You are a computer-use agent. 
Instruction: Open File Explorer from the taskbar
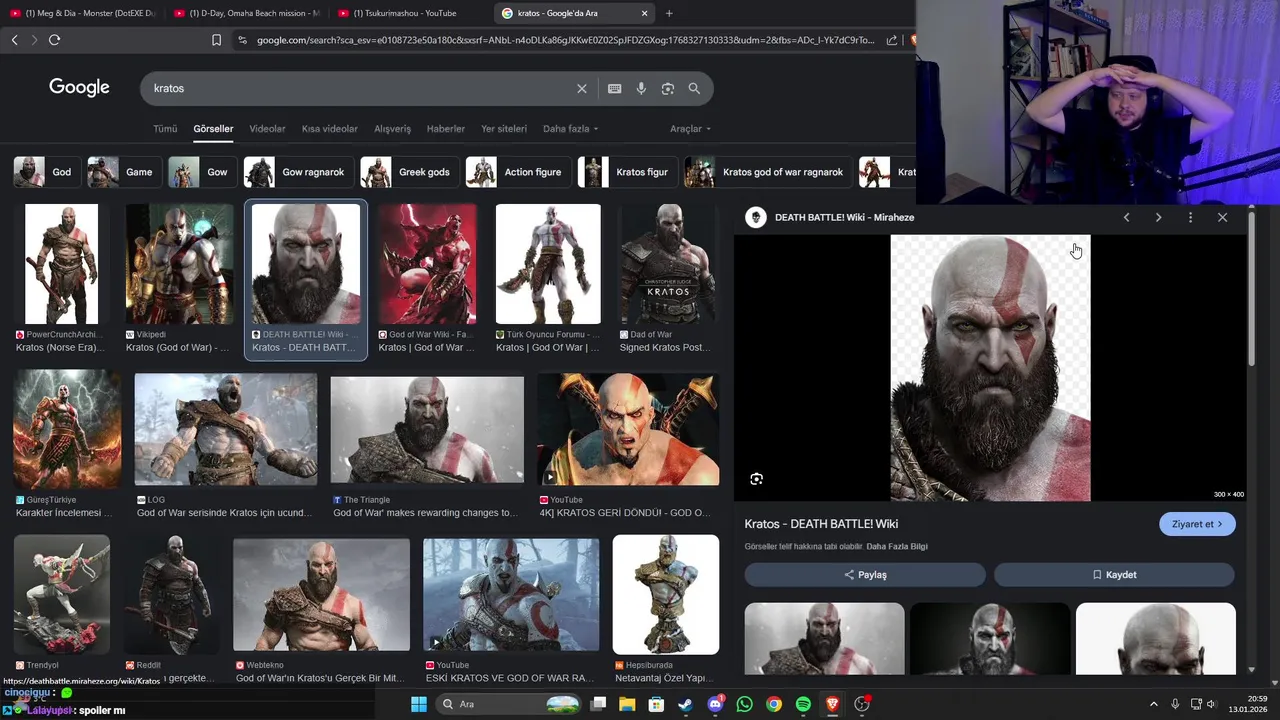coord(627,704)
